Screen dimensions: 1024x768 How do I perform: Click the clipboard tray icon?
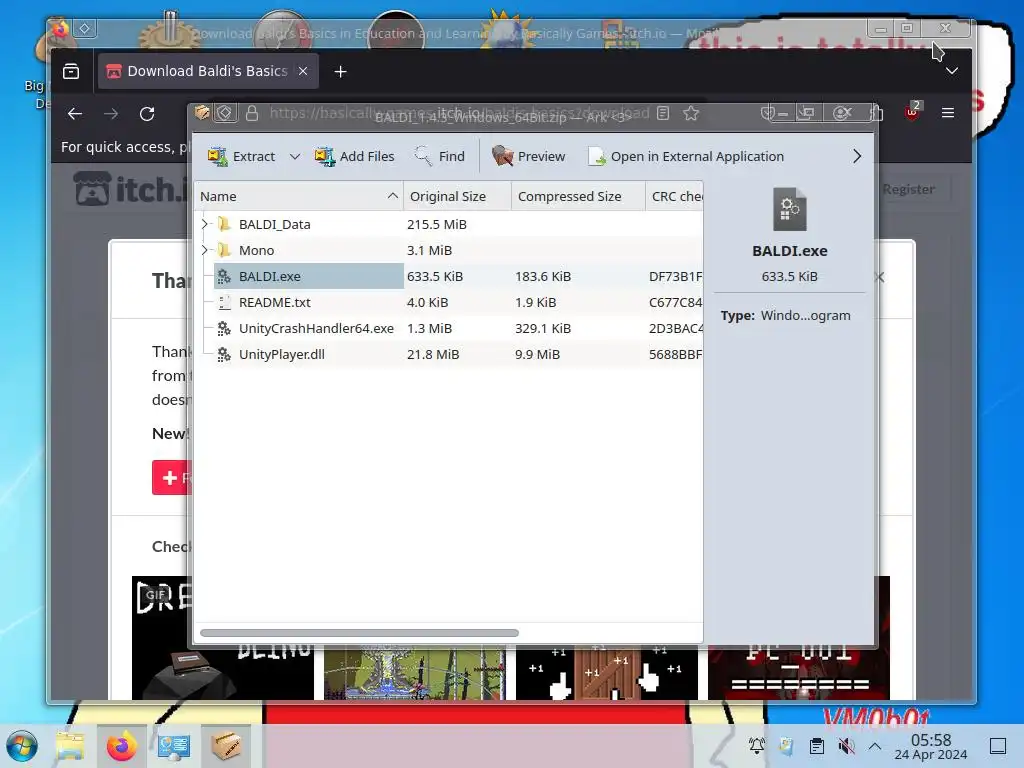(816, 745)
